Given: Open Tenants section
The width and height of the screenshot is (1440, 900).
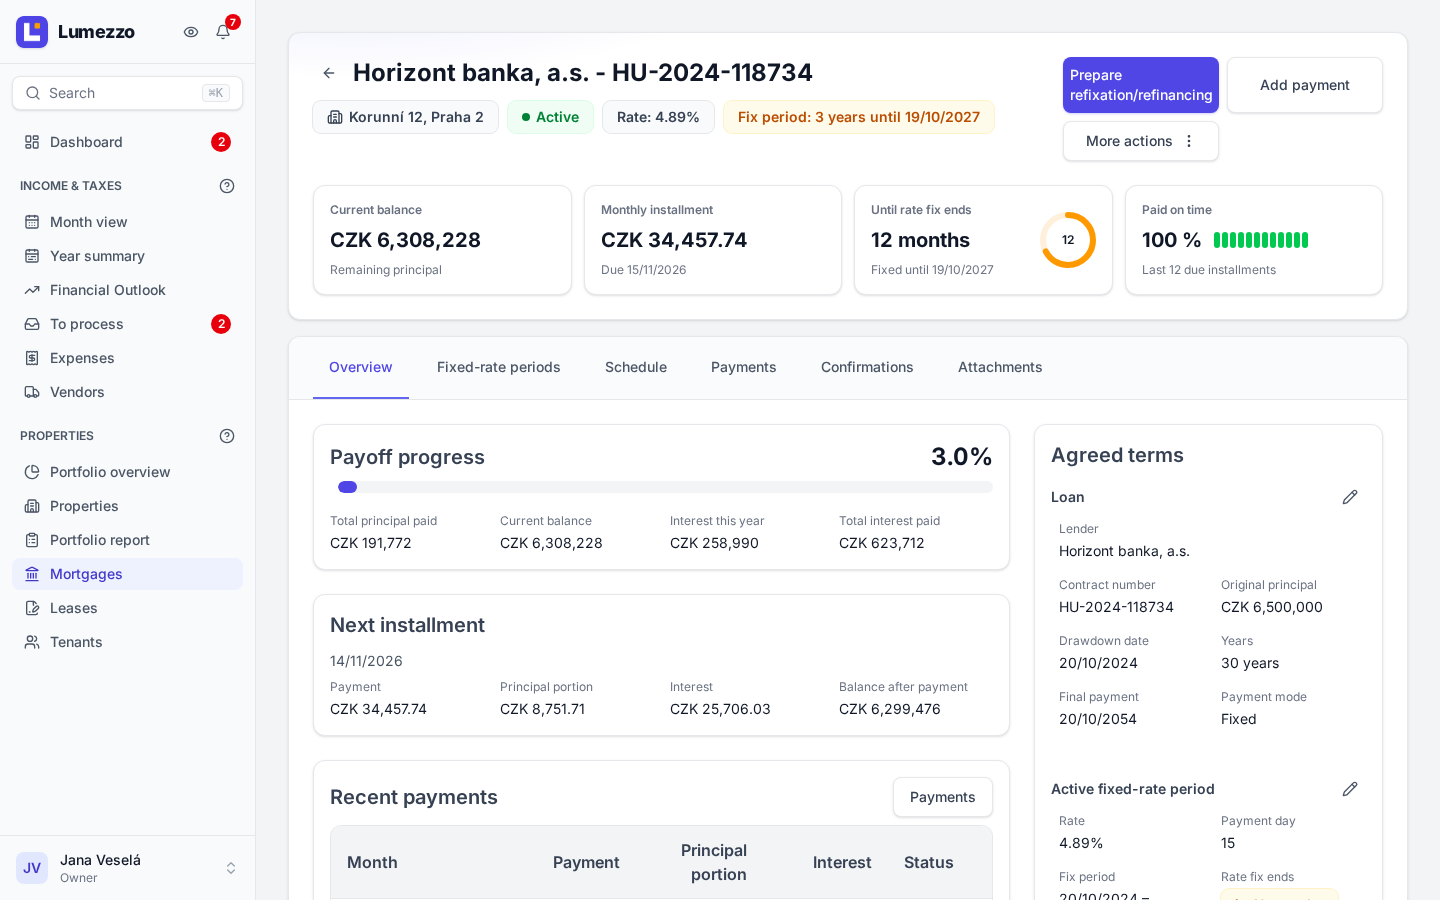Looking at the screenshot, I should pos(127,642).
